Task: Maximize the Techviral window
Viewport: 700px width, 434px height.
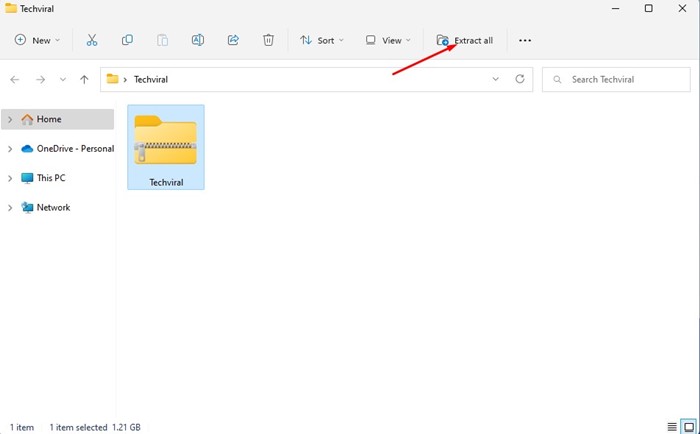Action: (649, 8)
